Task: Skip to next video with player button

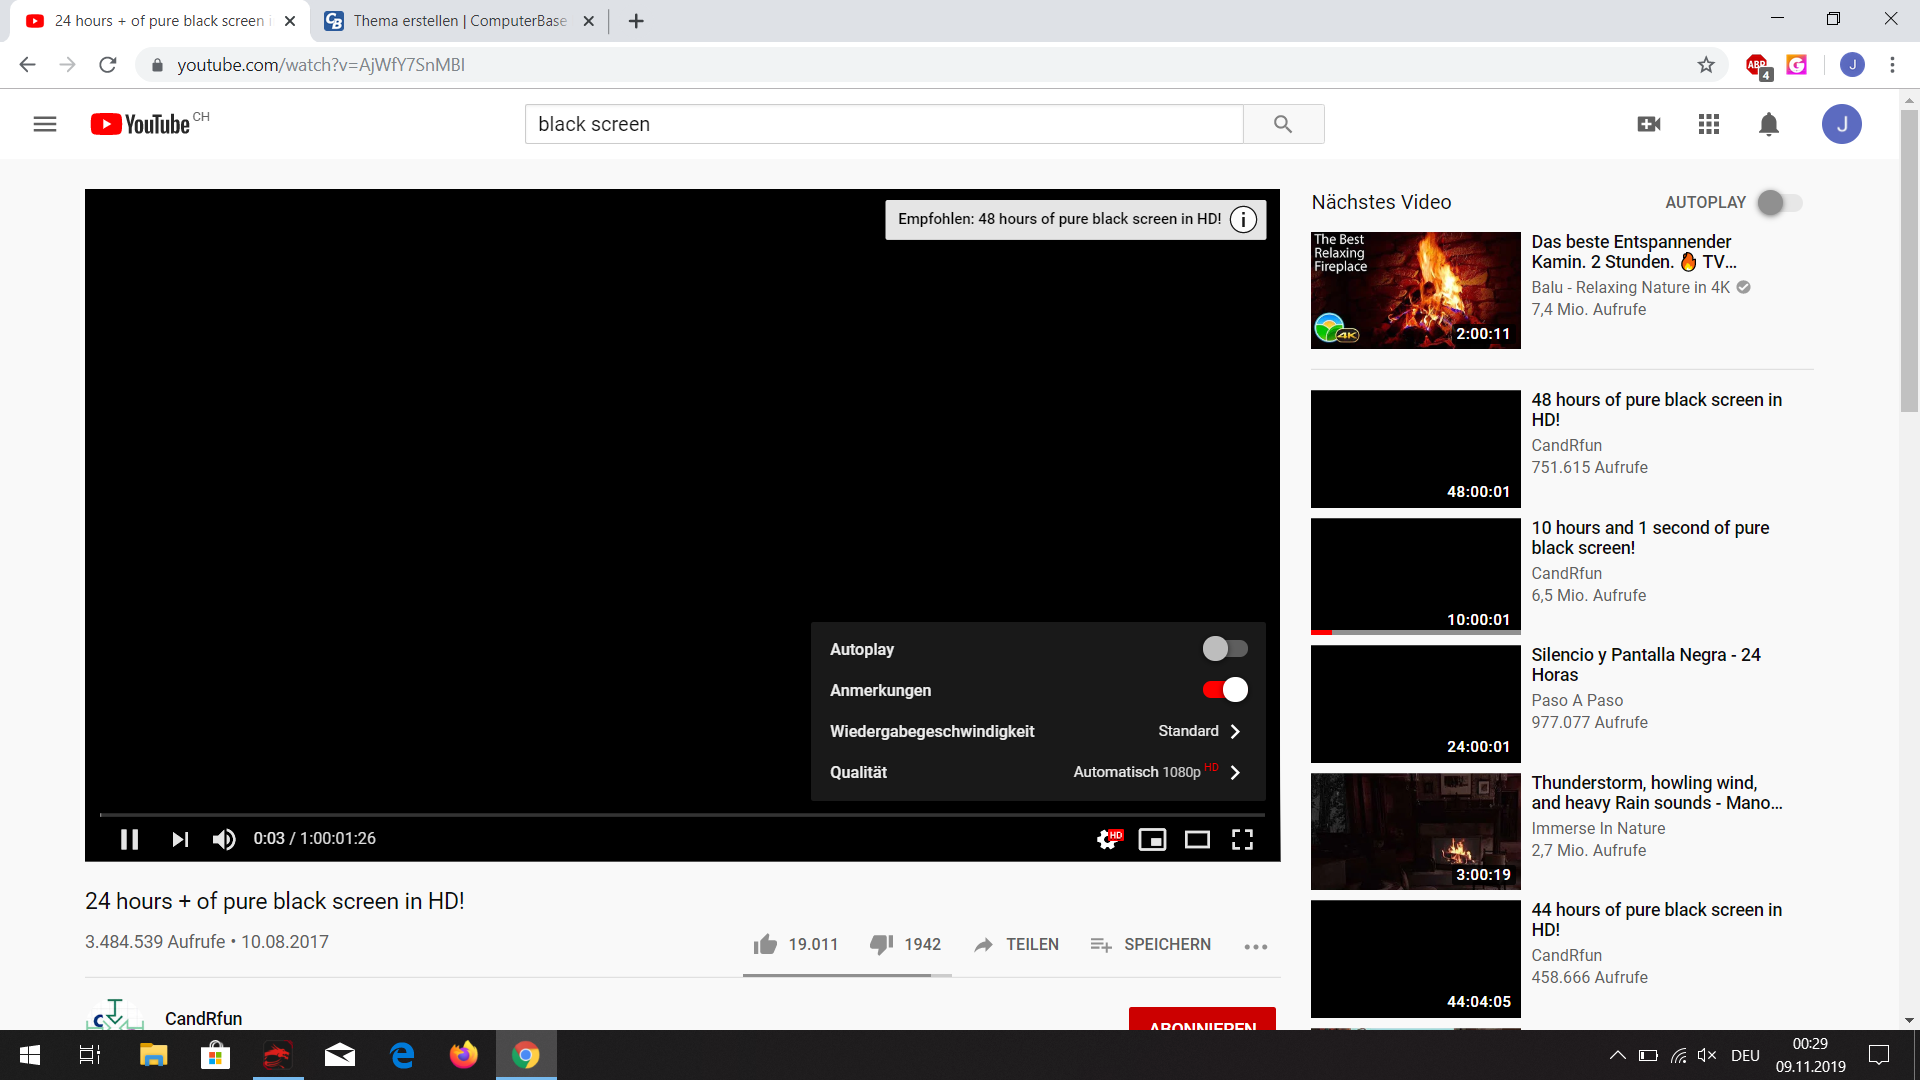Action: (x=180, y=839)
